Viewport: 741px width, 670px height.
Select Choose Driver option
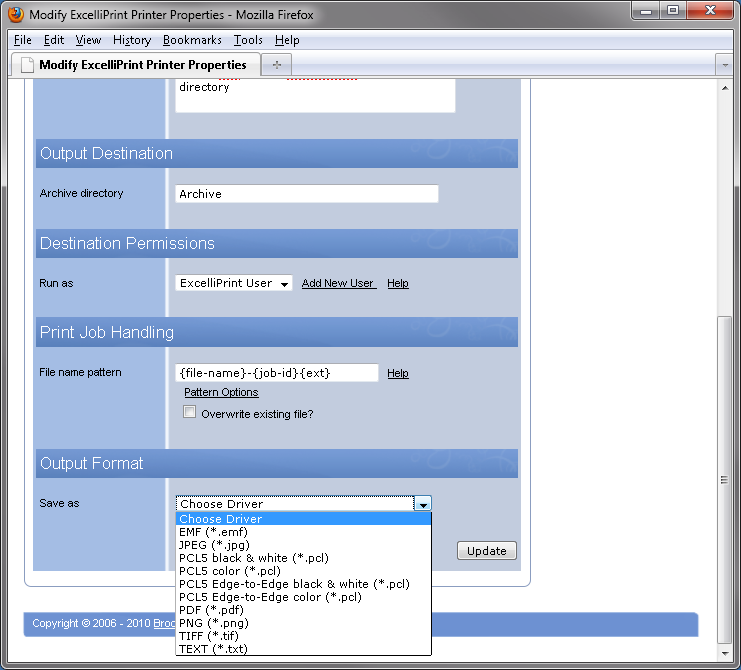[x=303, y=519]
